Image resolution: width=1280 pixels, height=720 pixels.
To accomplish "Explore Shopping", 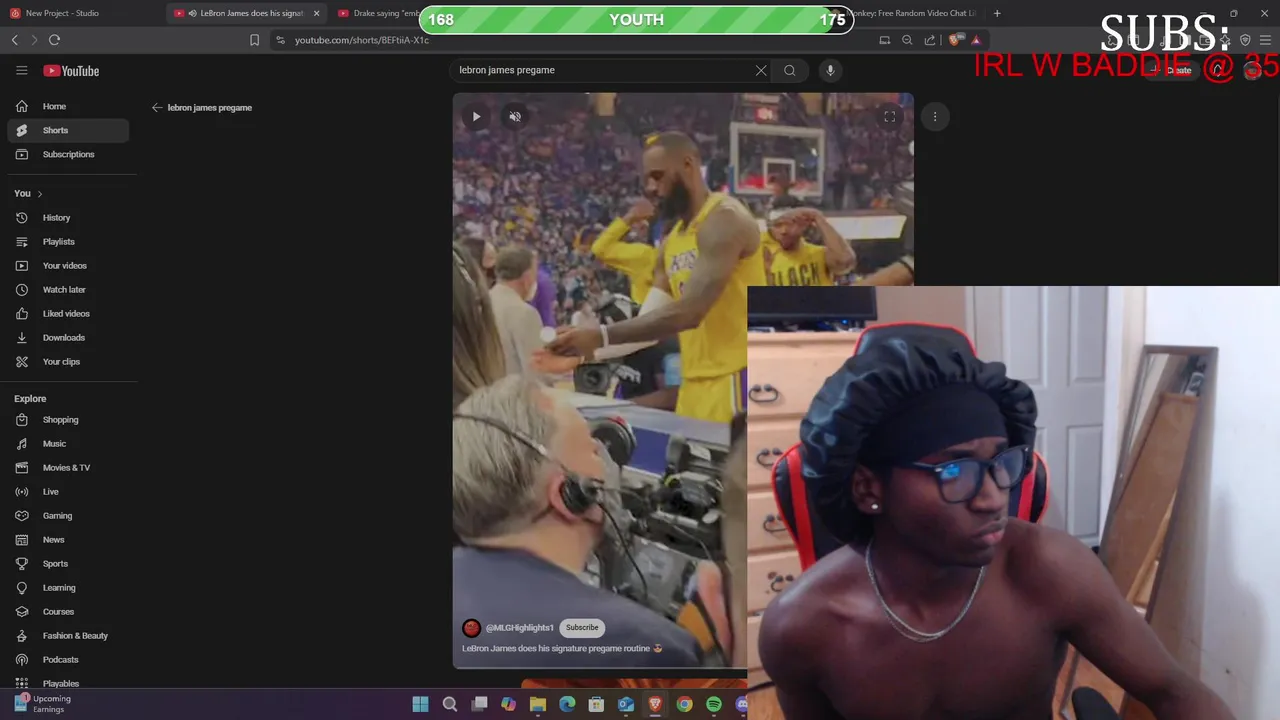I will pos(68,419).
